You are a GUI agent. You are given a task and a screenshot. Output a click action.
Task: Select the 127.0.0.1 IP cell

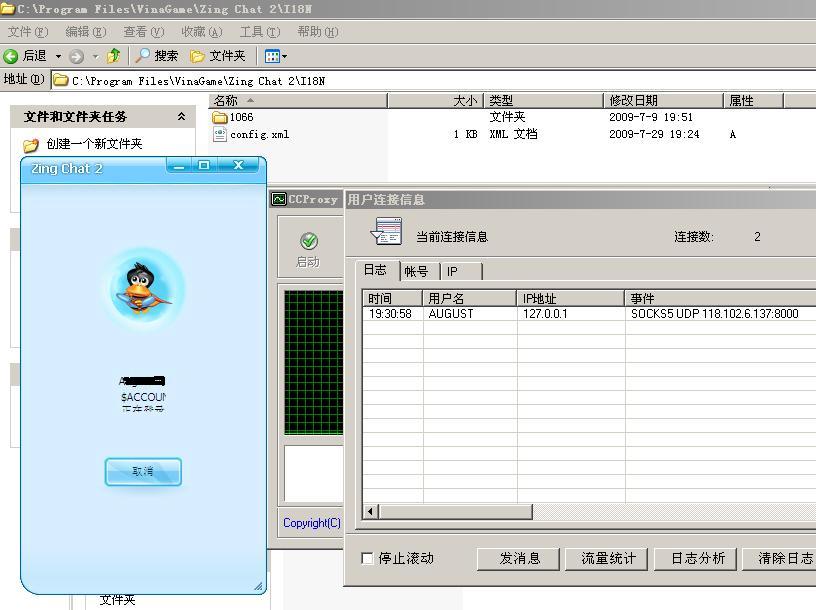point(545,314)
